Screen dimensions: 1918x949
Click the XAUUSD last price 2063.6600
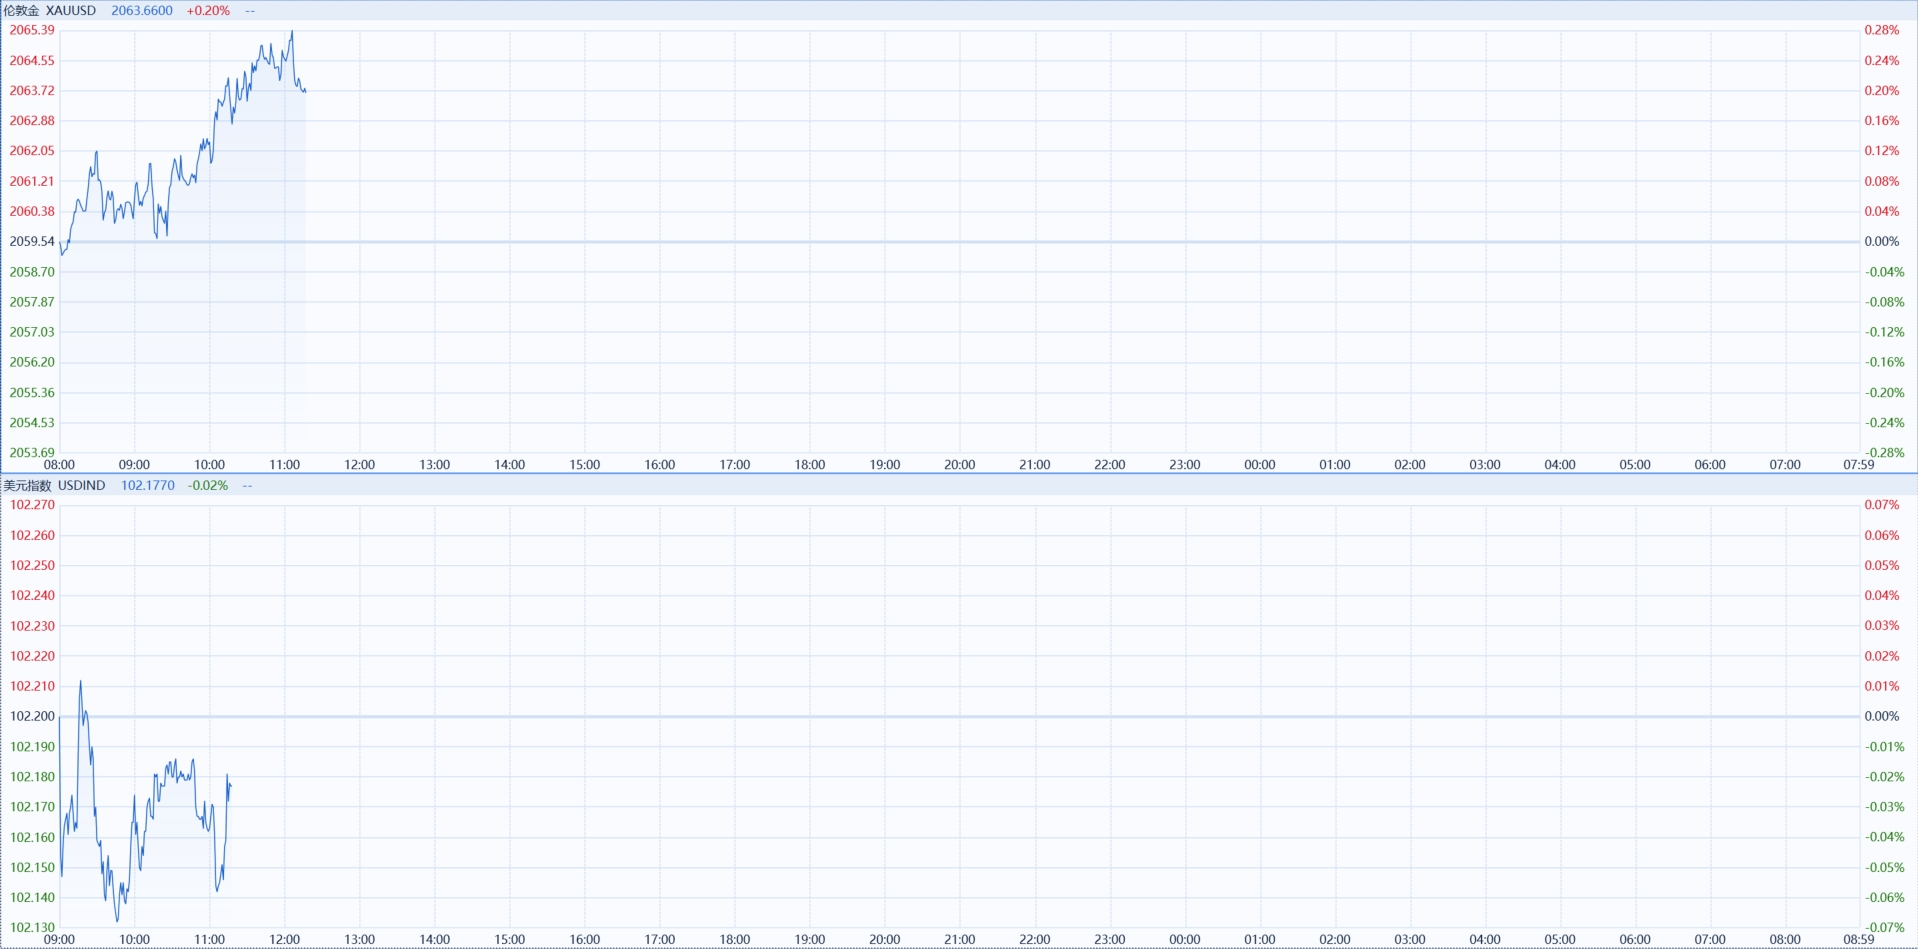click(x=142, y=11)
